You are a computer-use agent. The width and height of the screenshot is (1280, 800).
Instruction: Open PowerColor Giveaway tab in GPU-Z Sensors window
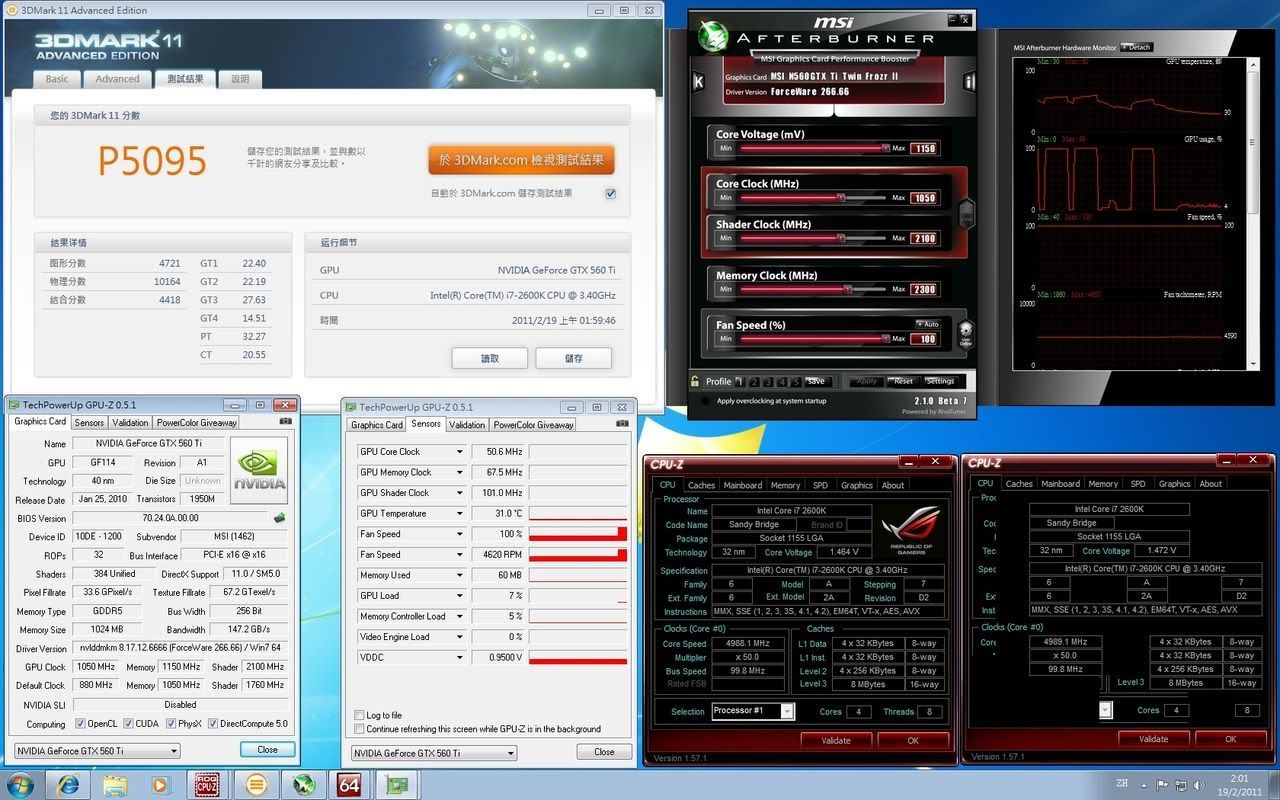tap(534, 424)
